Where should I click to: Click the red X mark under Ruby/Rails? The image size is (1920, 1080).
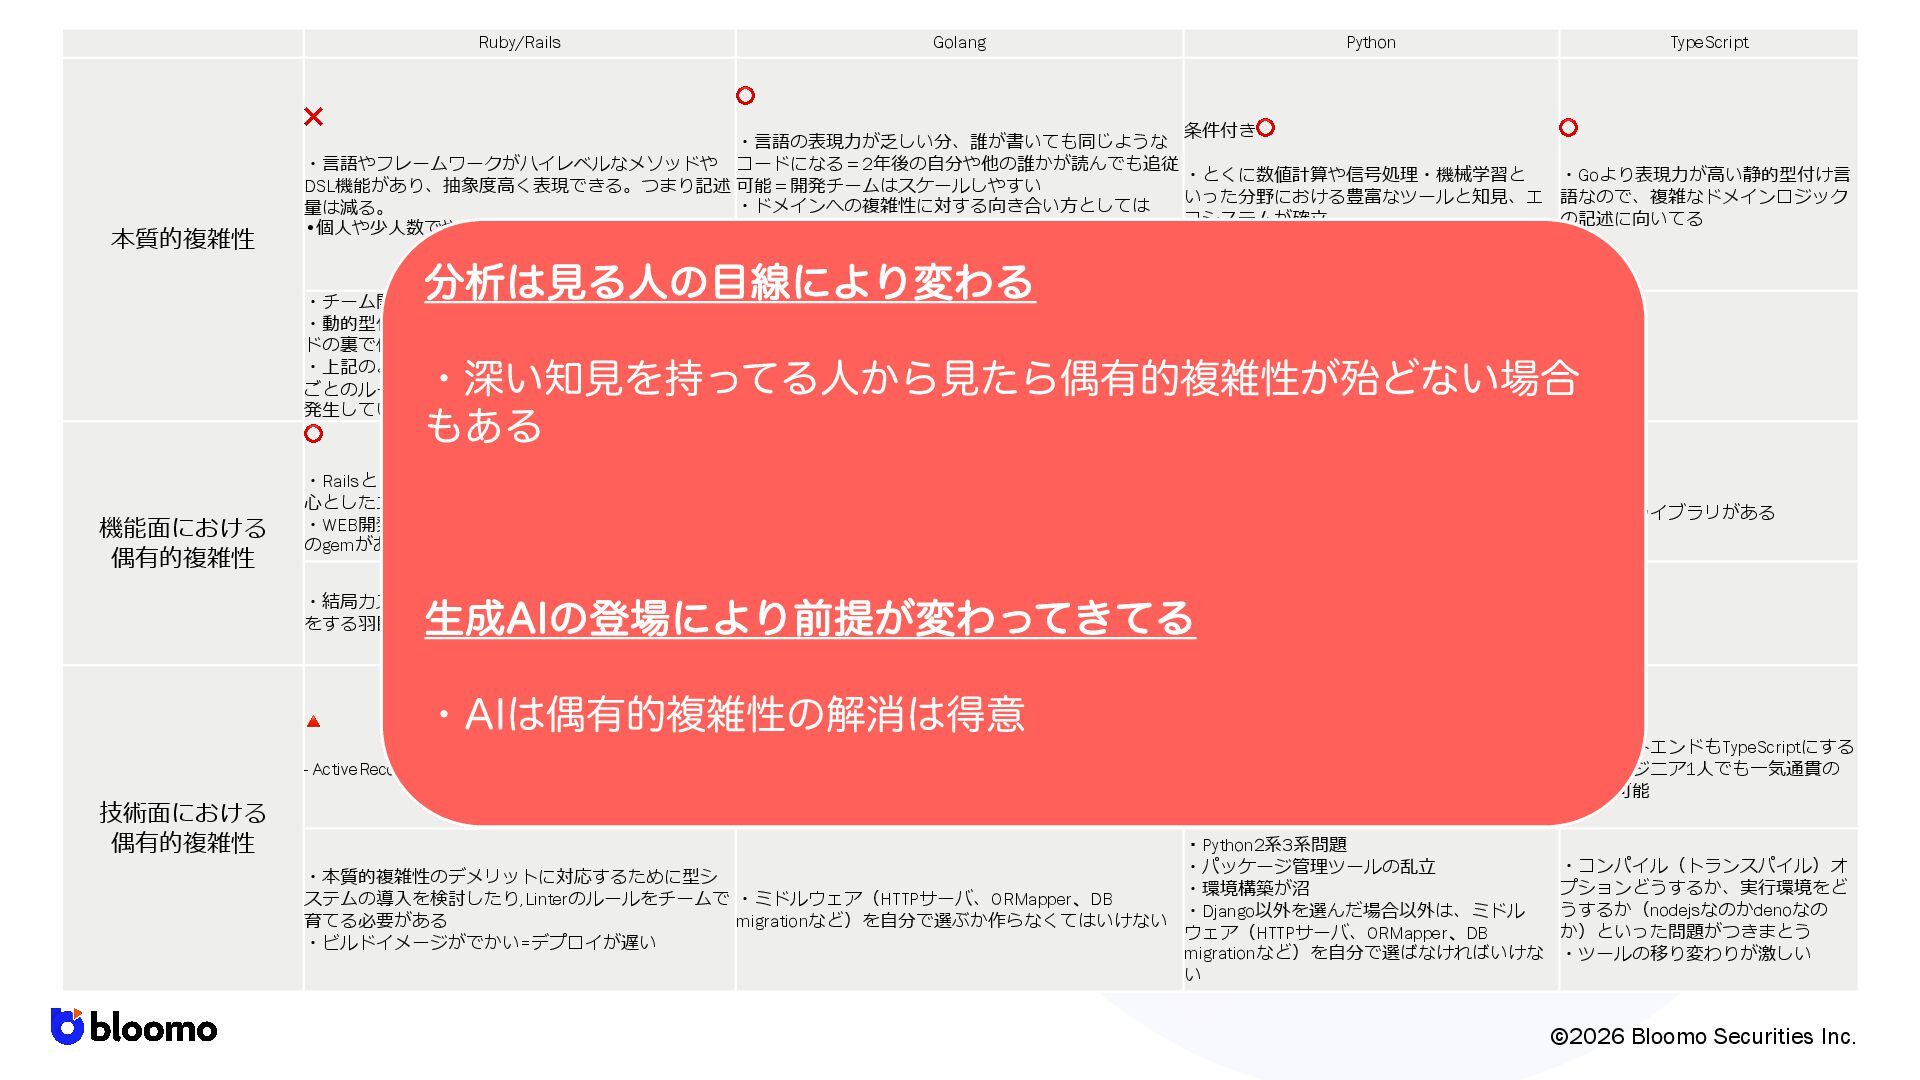click(x=313, y=117)
